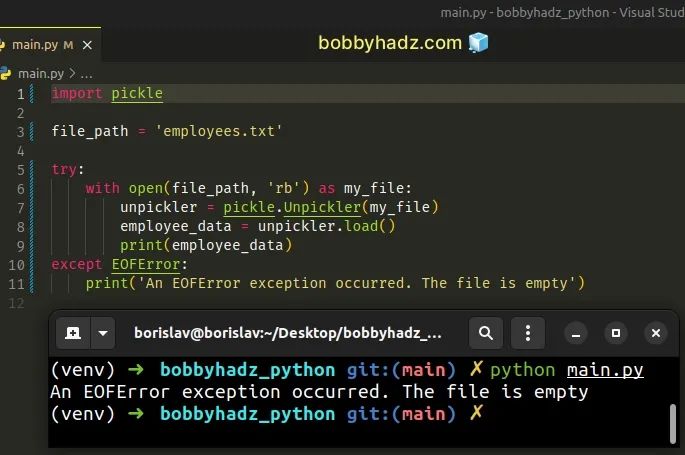Screen dimensions: 685x455
Task: Click 'print(employee_data)' line
Action: tap(206, 245)
